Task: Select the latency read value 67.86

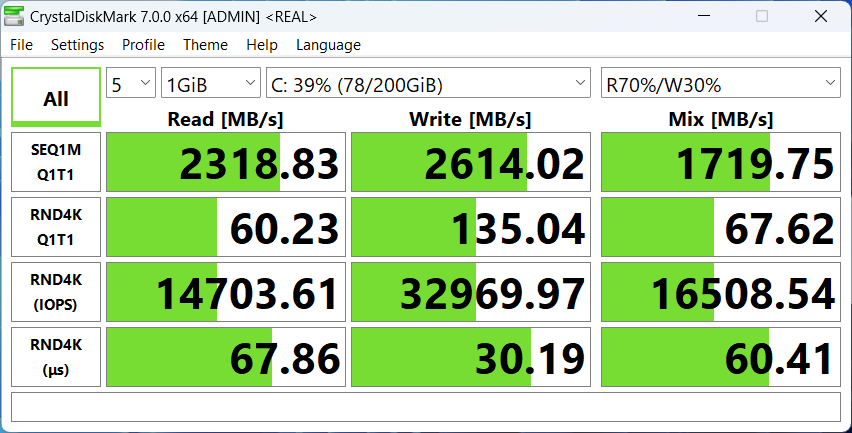Action: (225, 357)
